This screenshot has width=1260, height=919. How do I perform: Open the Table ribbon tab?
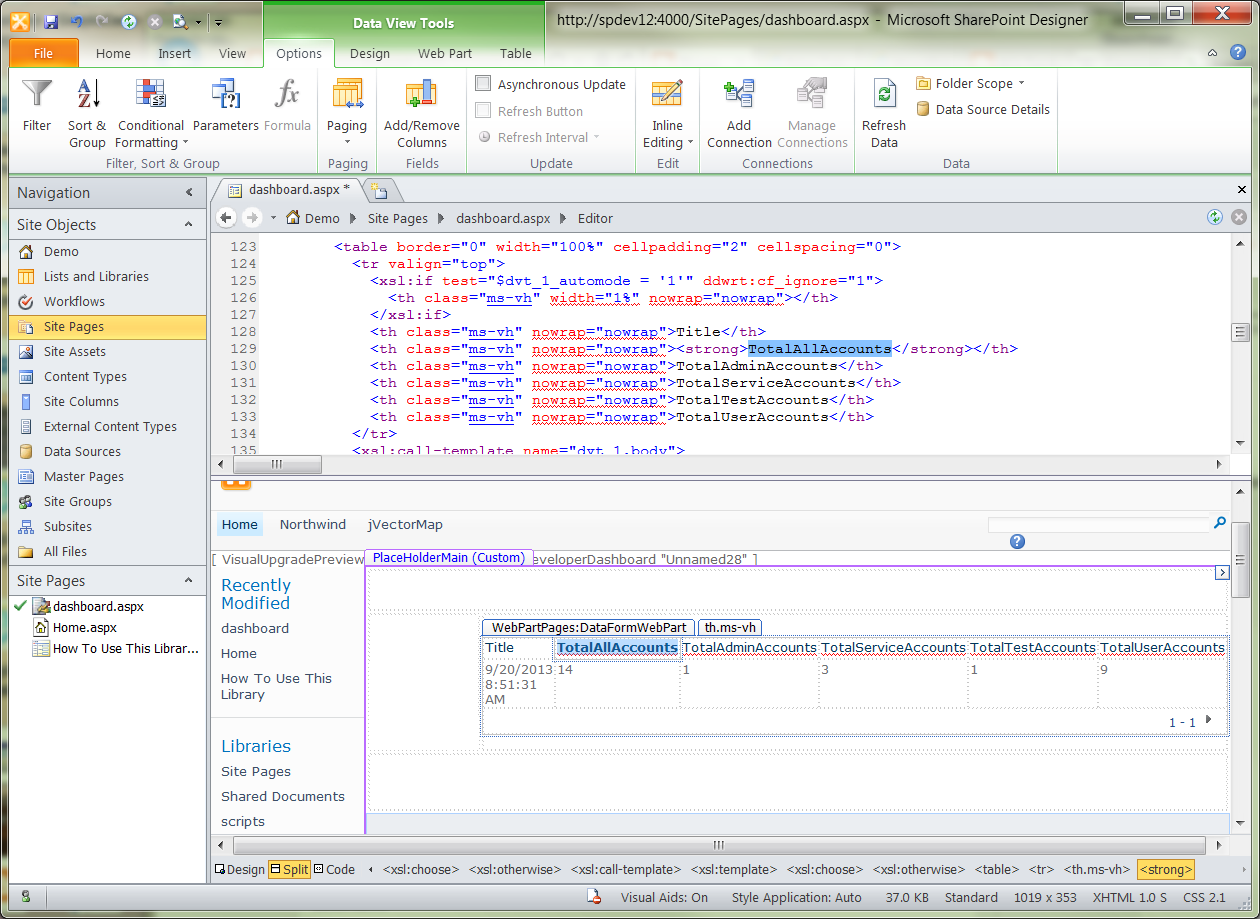[516, 54]
